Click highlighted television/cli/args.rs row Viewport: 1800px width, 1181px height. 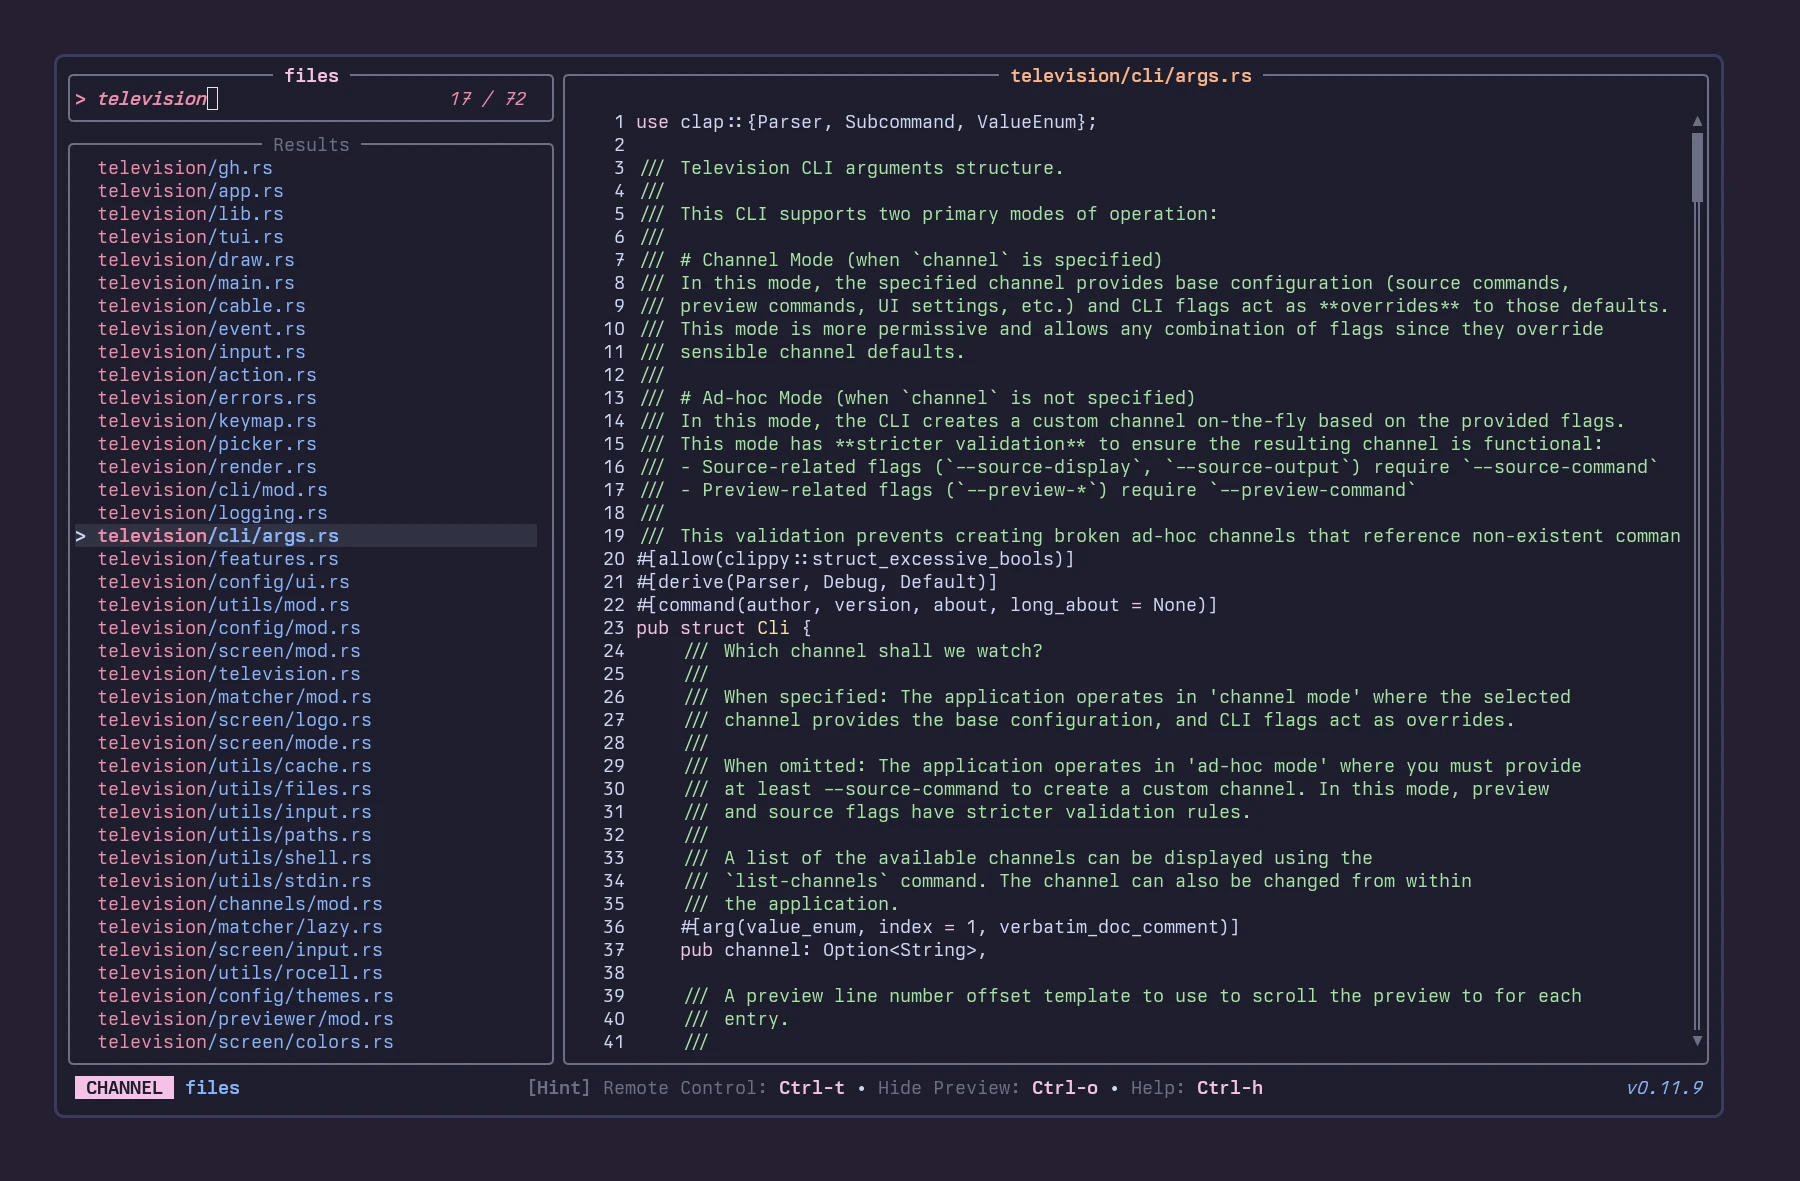306,536
